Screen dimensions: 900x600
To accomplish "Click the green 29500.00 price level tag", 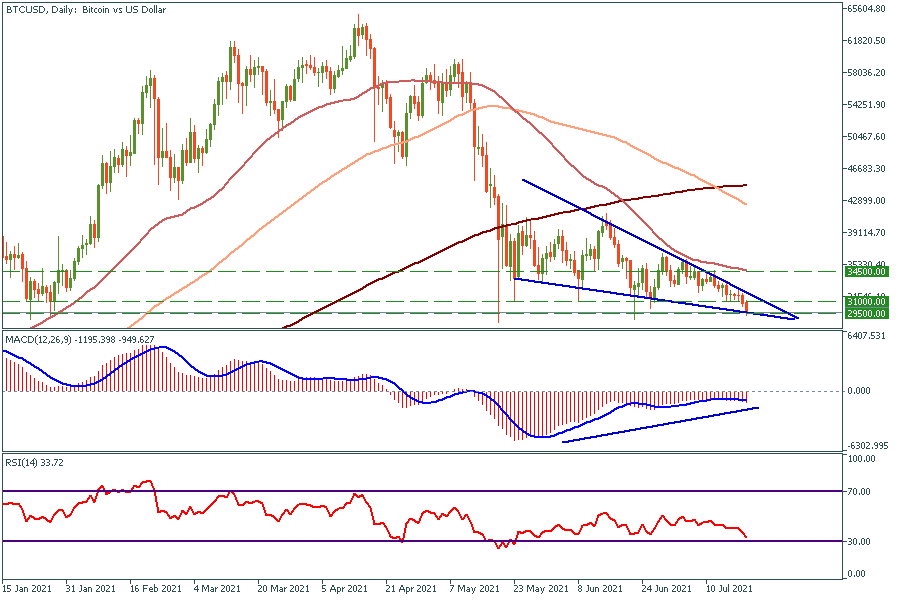I will pos(866,313).
